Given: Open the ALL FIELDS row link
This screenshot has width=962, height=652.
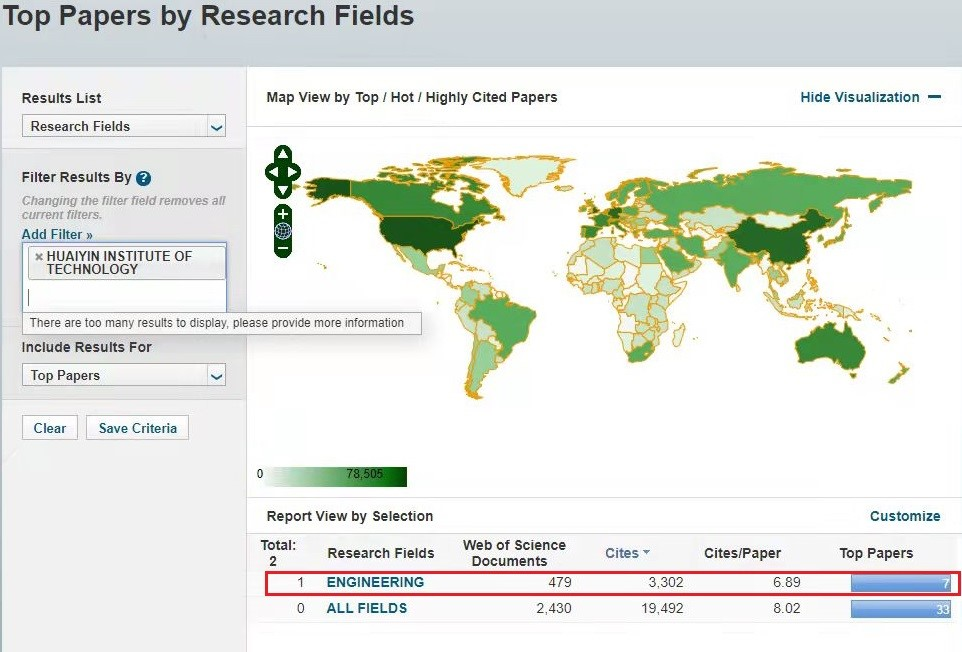Looking at the screenshot, I should (x=366, y=608).
